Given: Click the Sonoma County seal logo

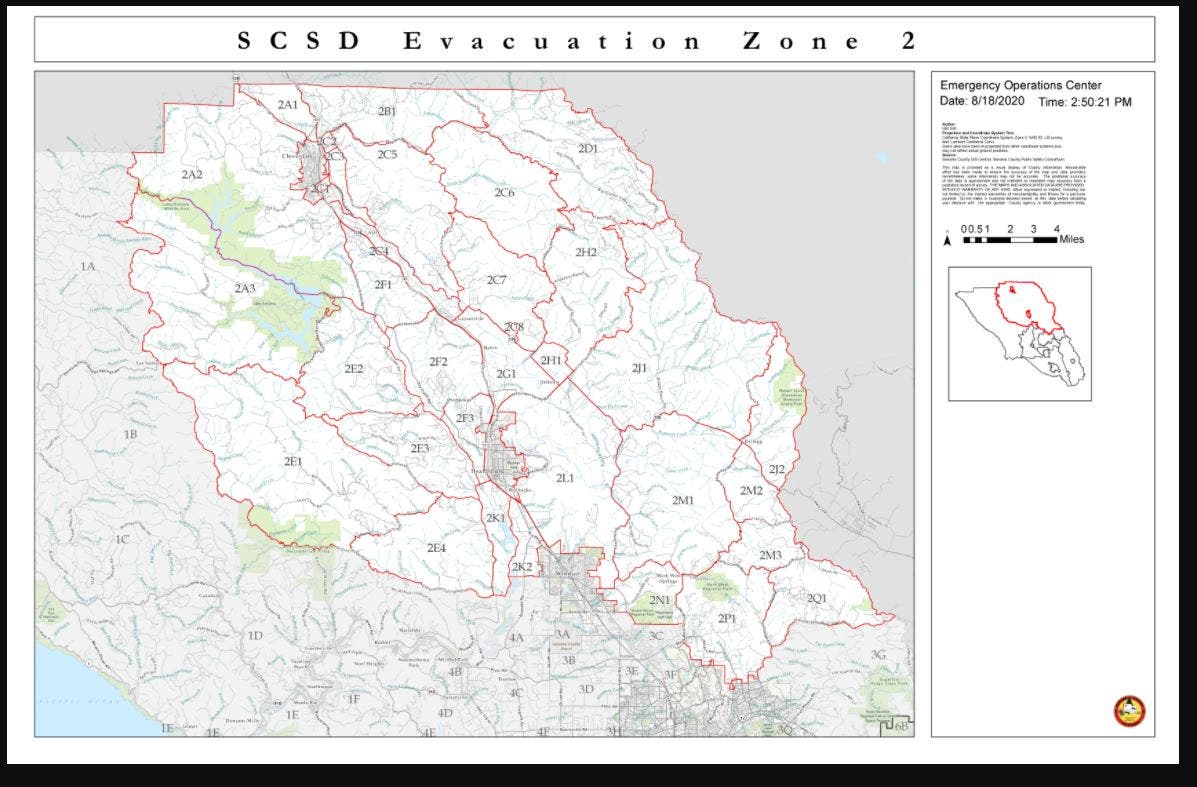Looking at the screenshot, I should [1129, 711].
